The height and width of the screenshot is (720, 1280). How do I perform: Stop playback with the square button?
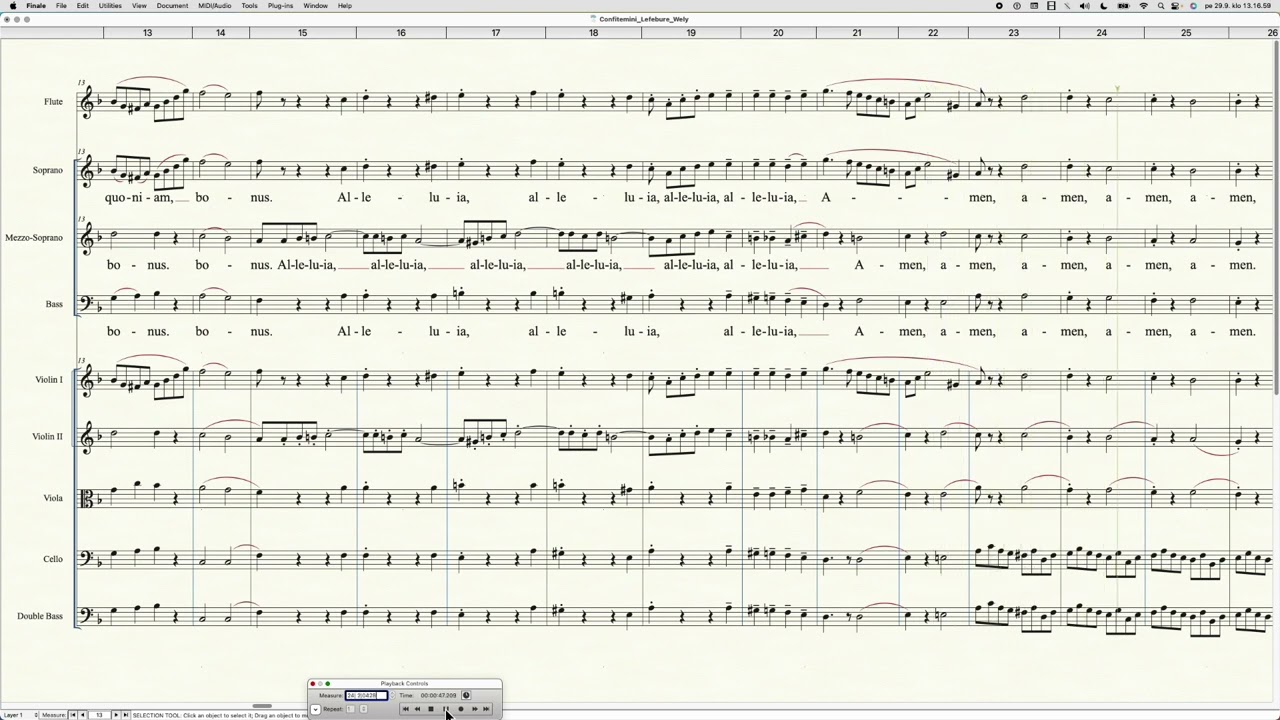431,709
